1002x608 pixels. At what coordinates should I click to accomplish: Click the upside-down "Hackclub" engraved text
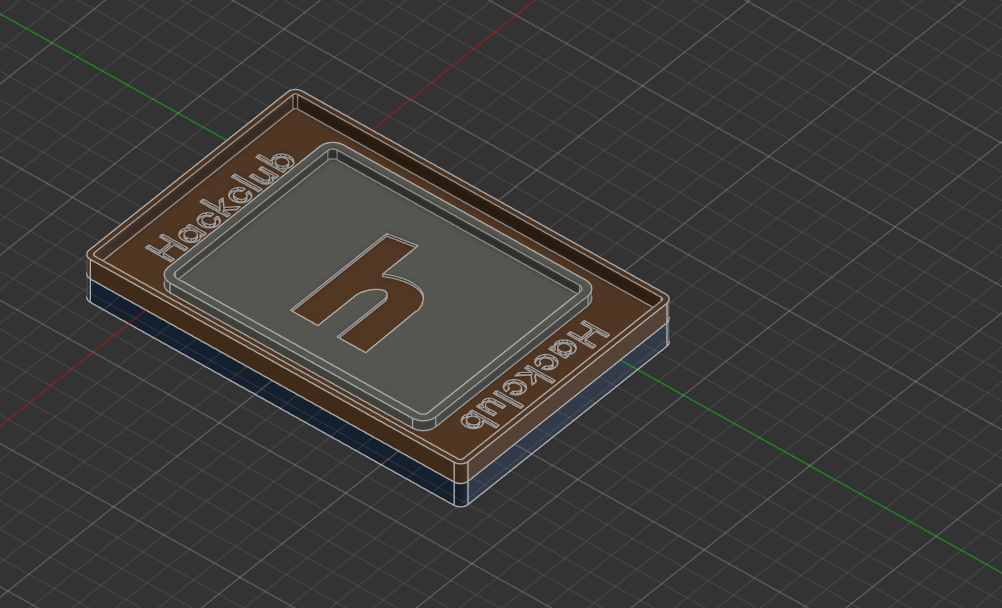point(534,376)
